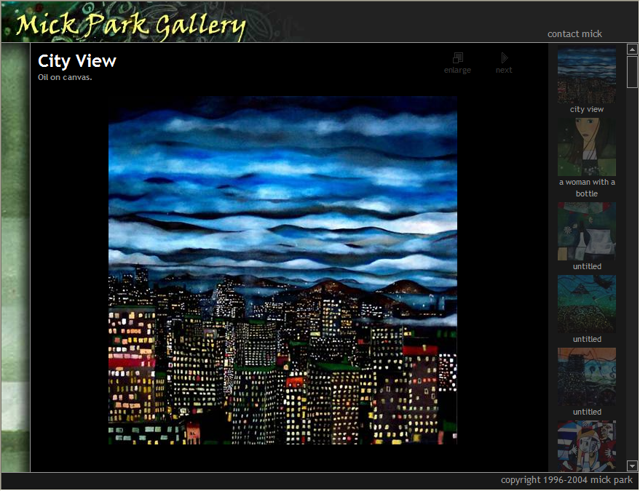Select the orange and blue untitled thumbnail
This screenshot has height=491, width=640.
pos(587,377)
